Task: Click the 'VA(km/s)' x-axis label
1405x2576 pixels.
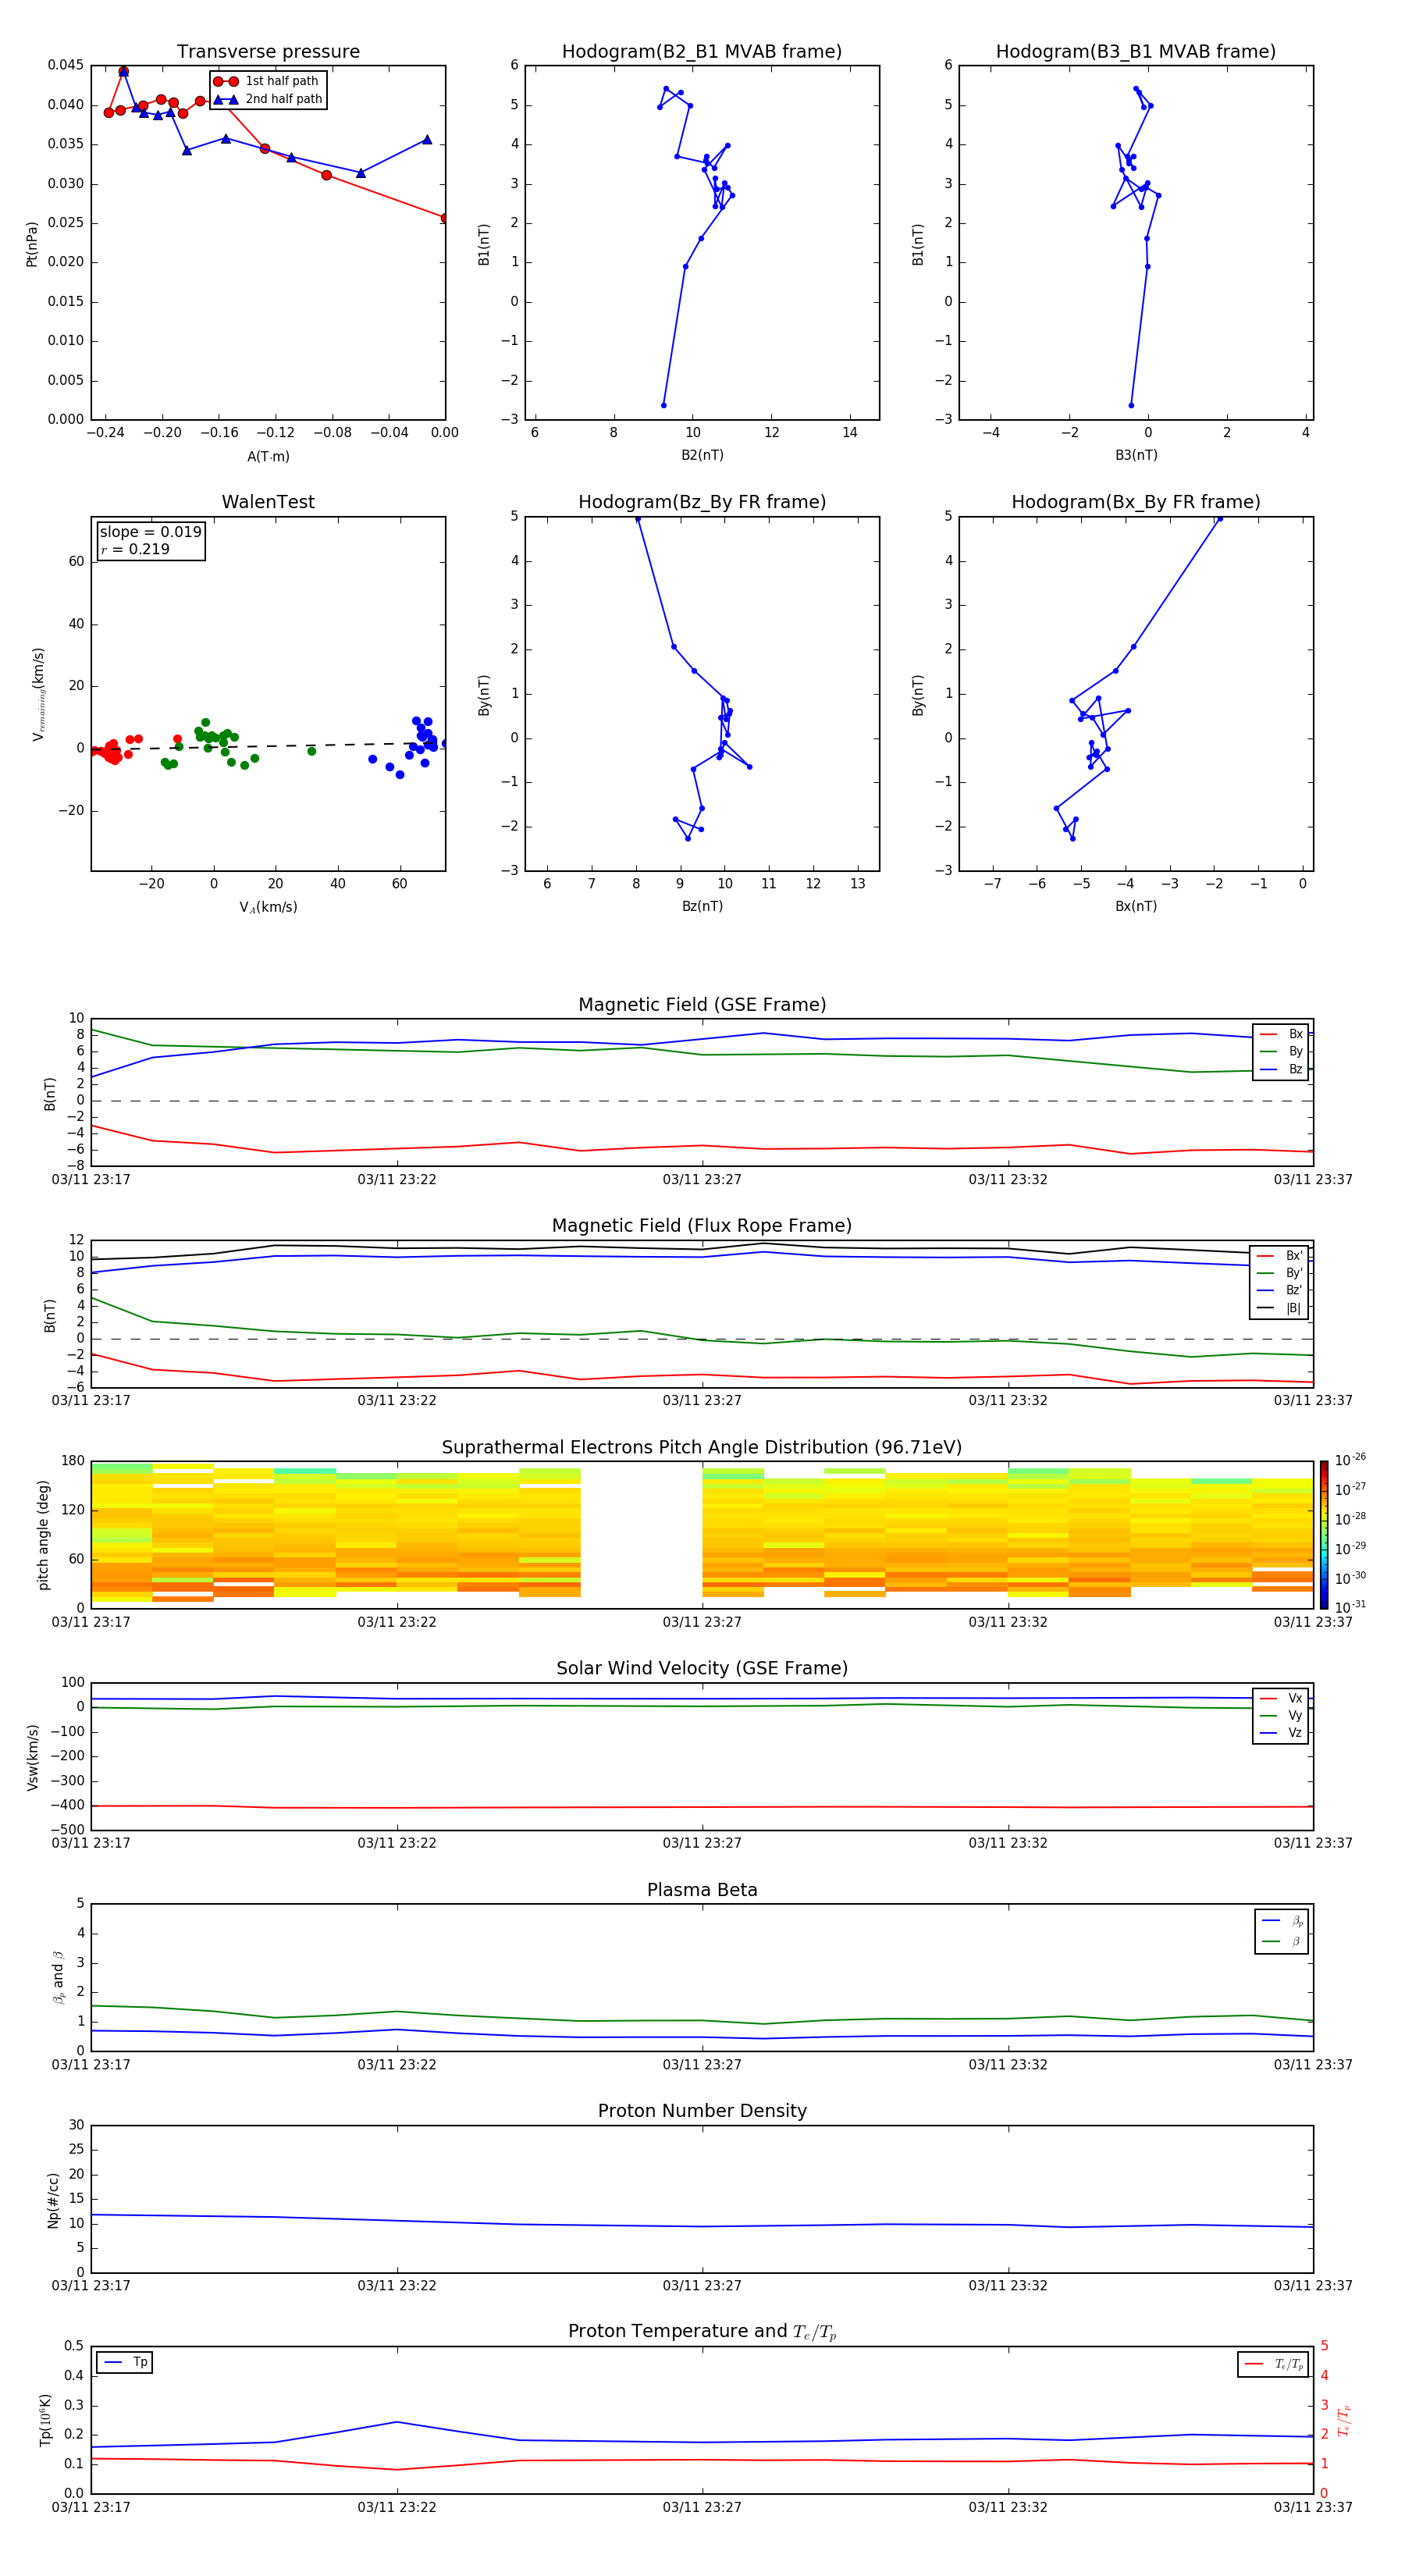Action: 268,907
